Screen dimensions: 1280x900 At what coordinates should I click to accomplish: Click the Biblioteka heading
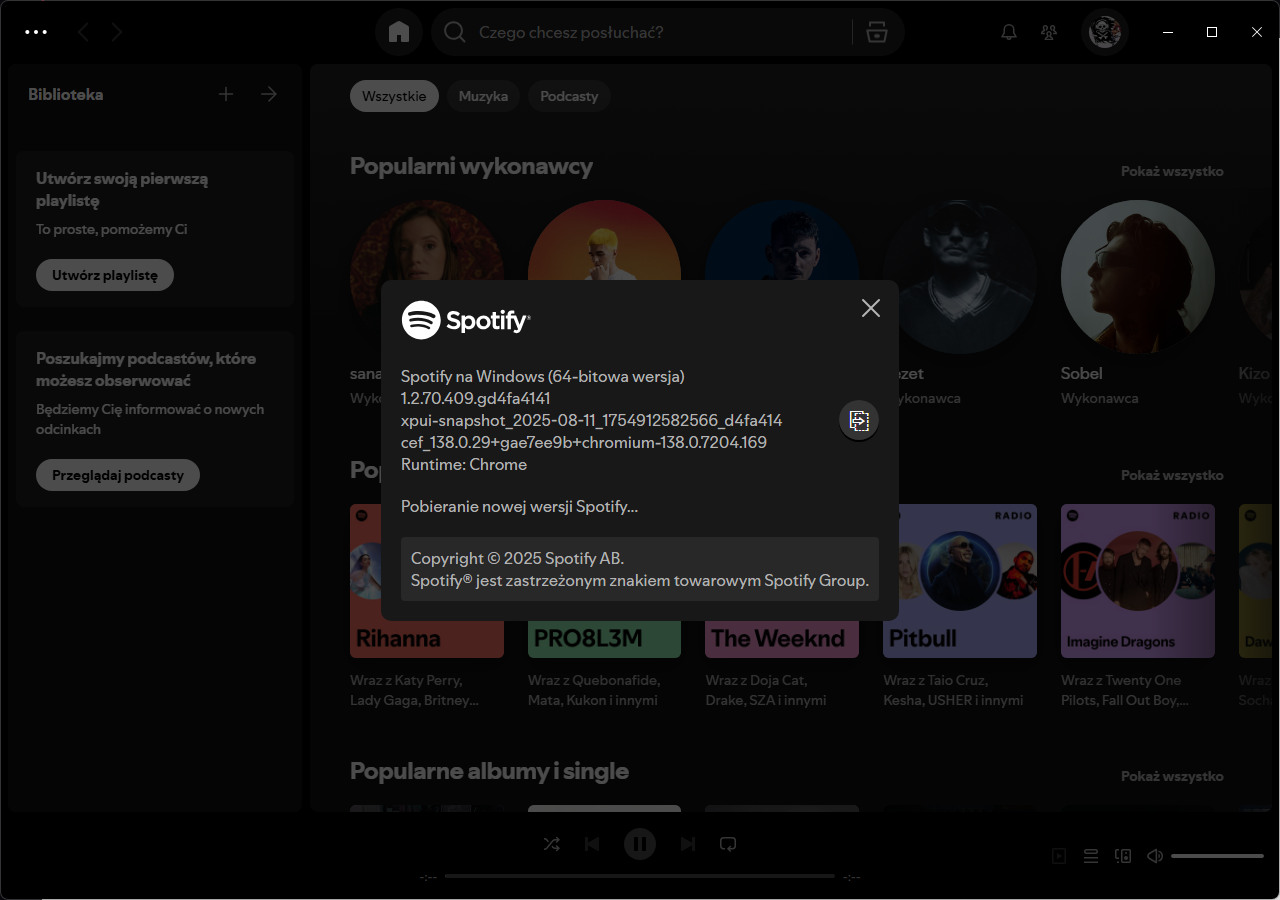(66, 94)
